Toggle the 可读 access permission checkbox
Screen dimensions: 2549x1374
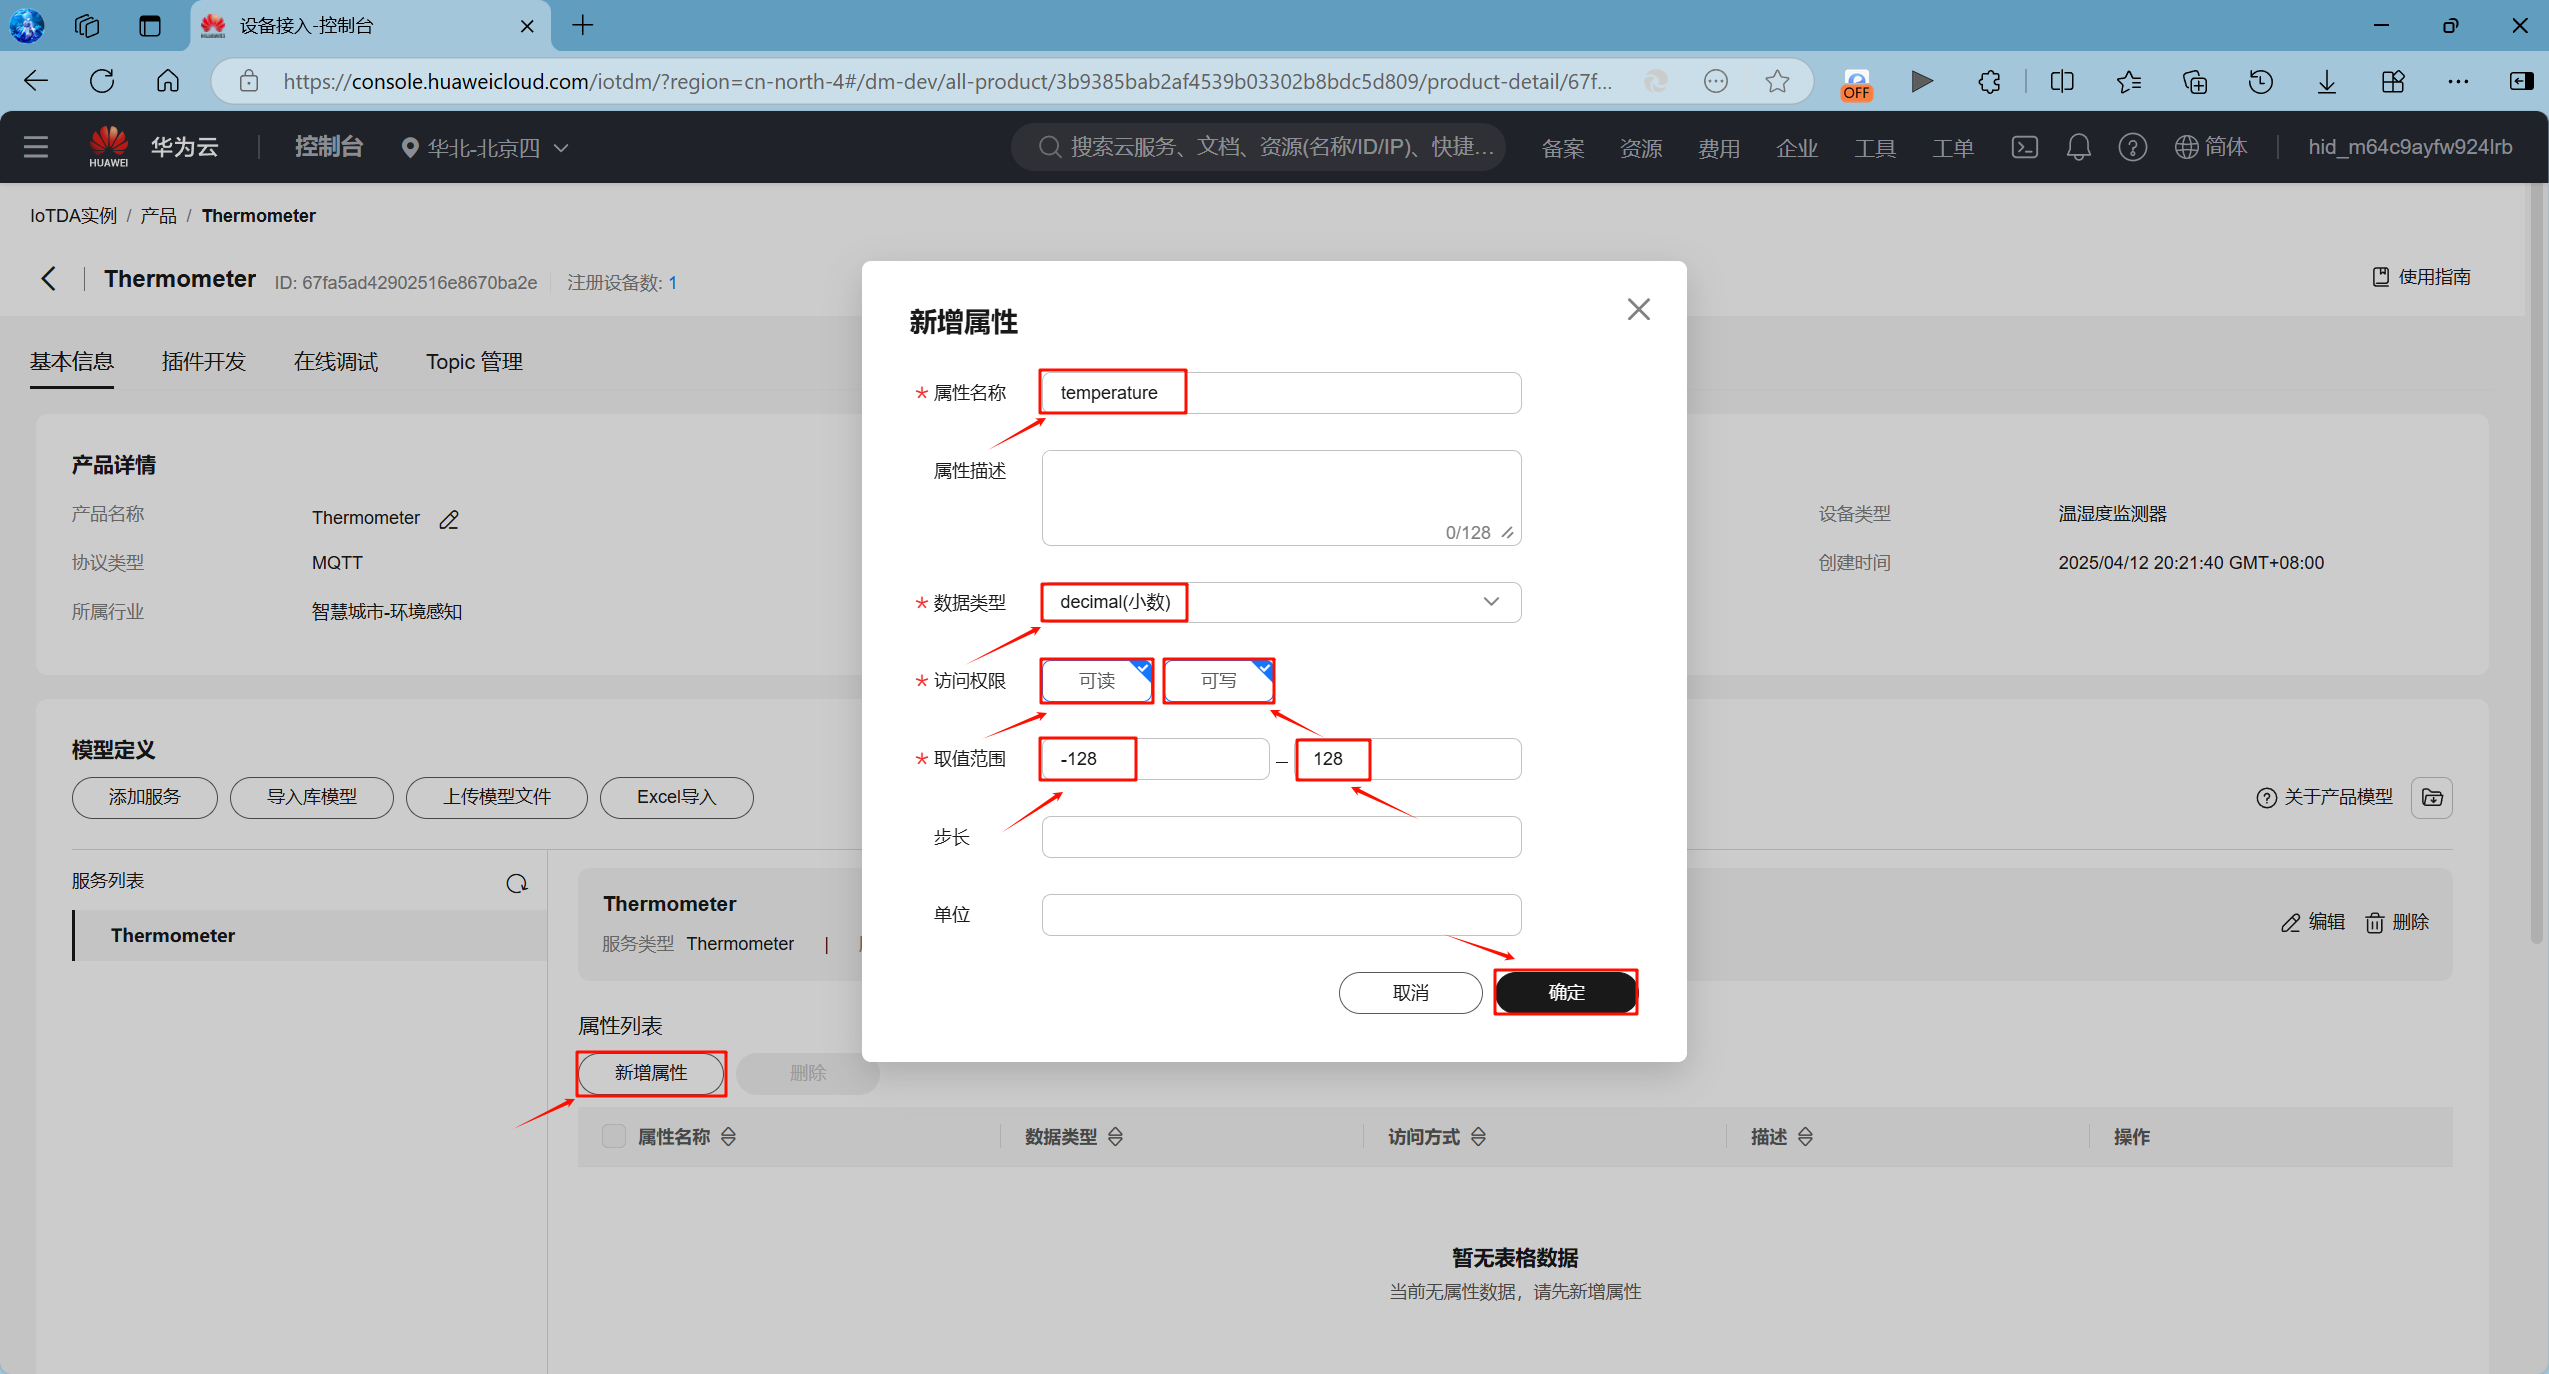coord(1095,681)
